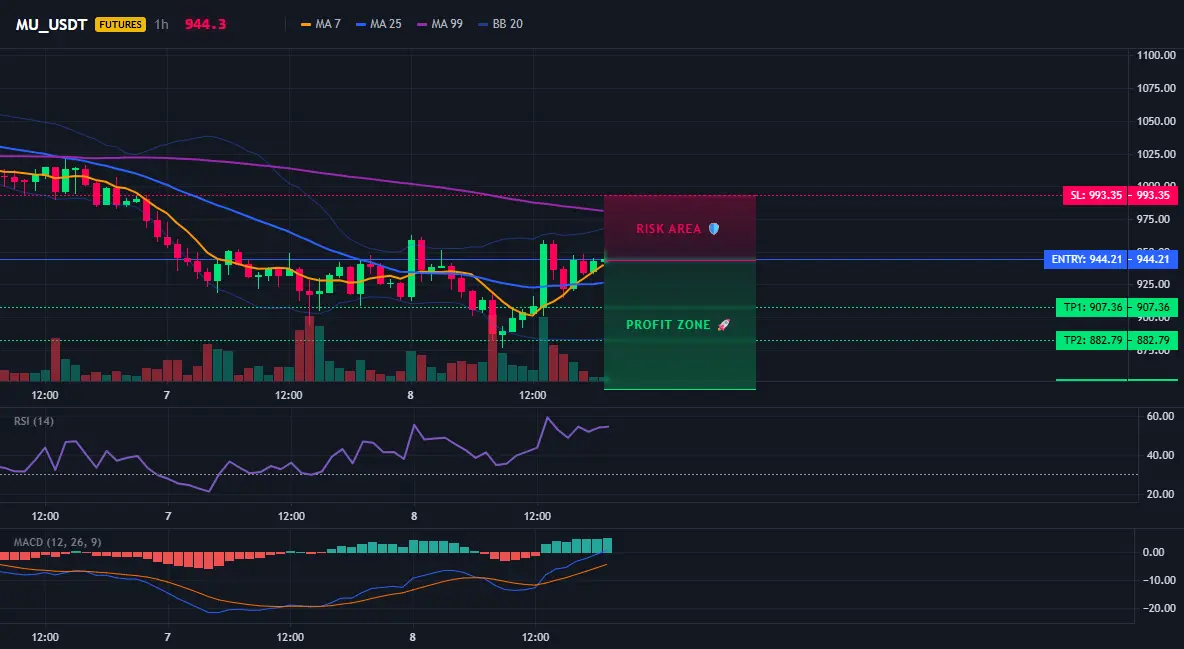
Task: Toggle the MA 7 legend entry
Action: (x=321, y=24)
